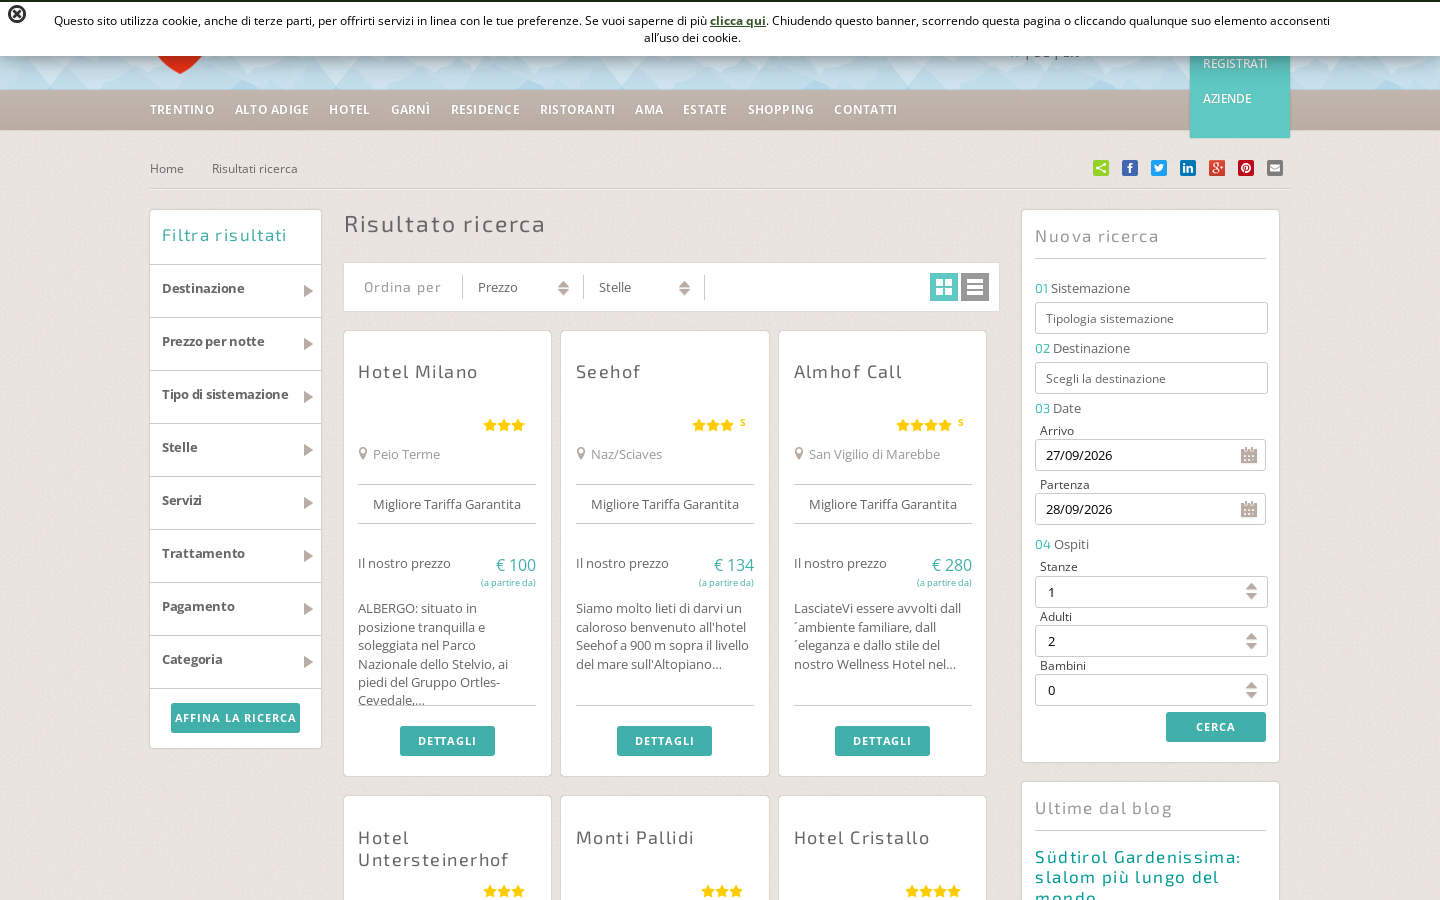View Dettagli for Almhof Call
Viewport: 1440px width, 900px height.
pos(882,741)
